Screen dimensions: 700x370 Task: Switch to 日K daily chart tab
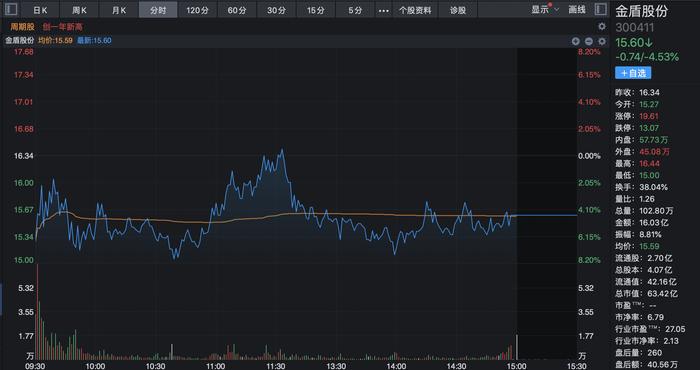point(40,10)
